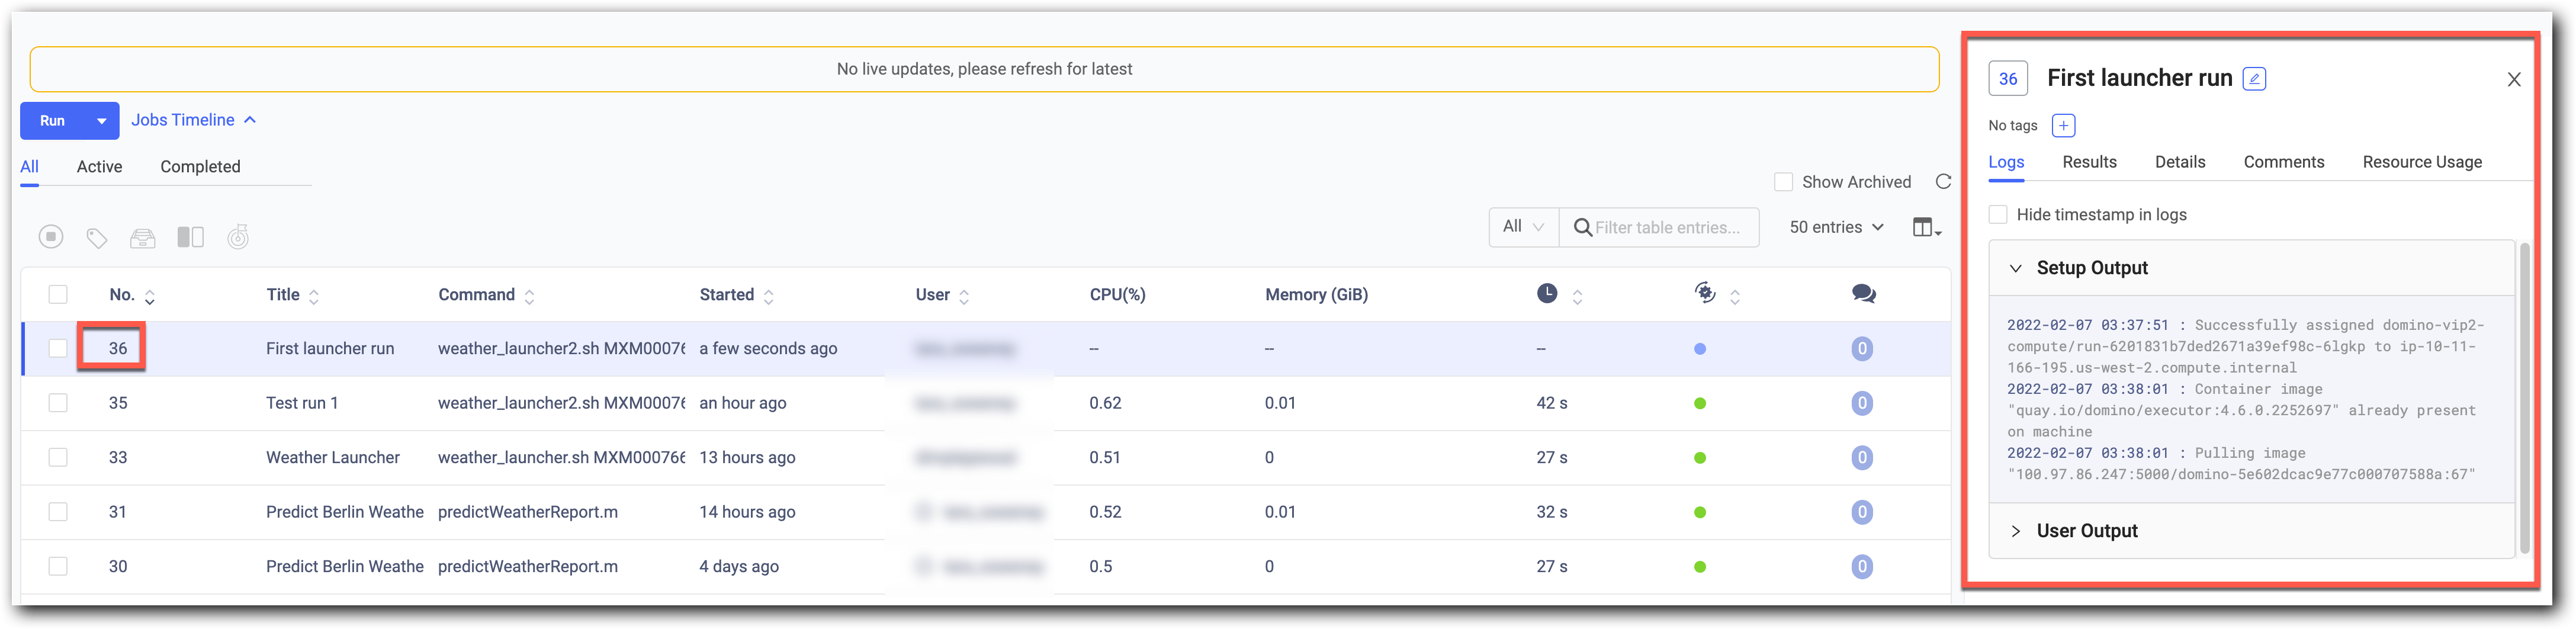Image resolution: width=2576 pixels, height=629 pixels.
Task: Check the box for job 31
Action: pos(58,513)
